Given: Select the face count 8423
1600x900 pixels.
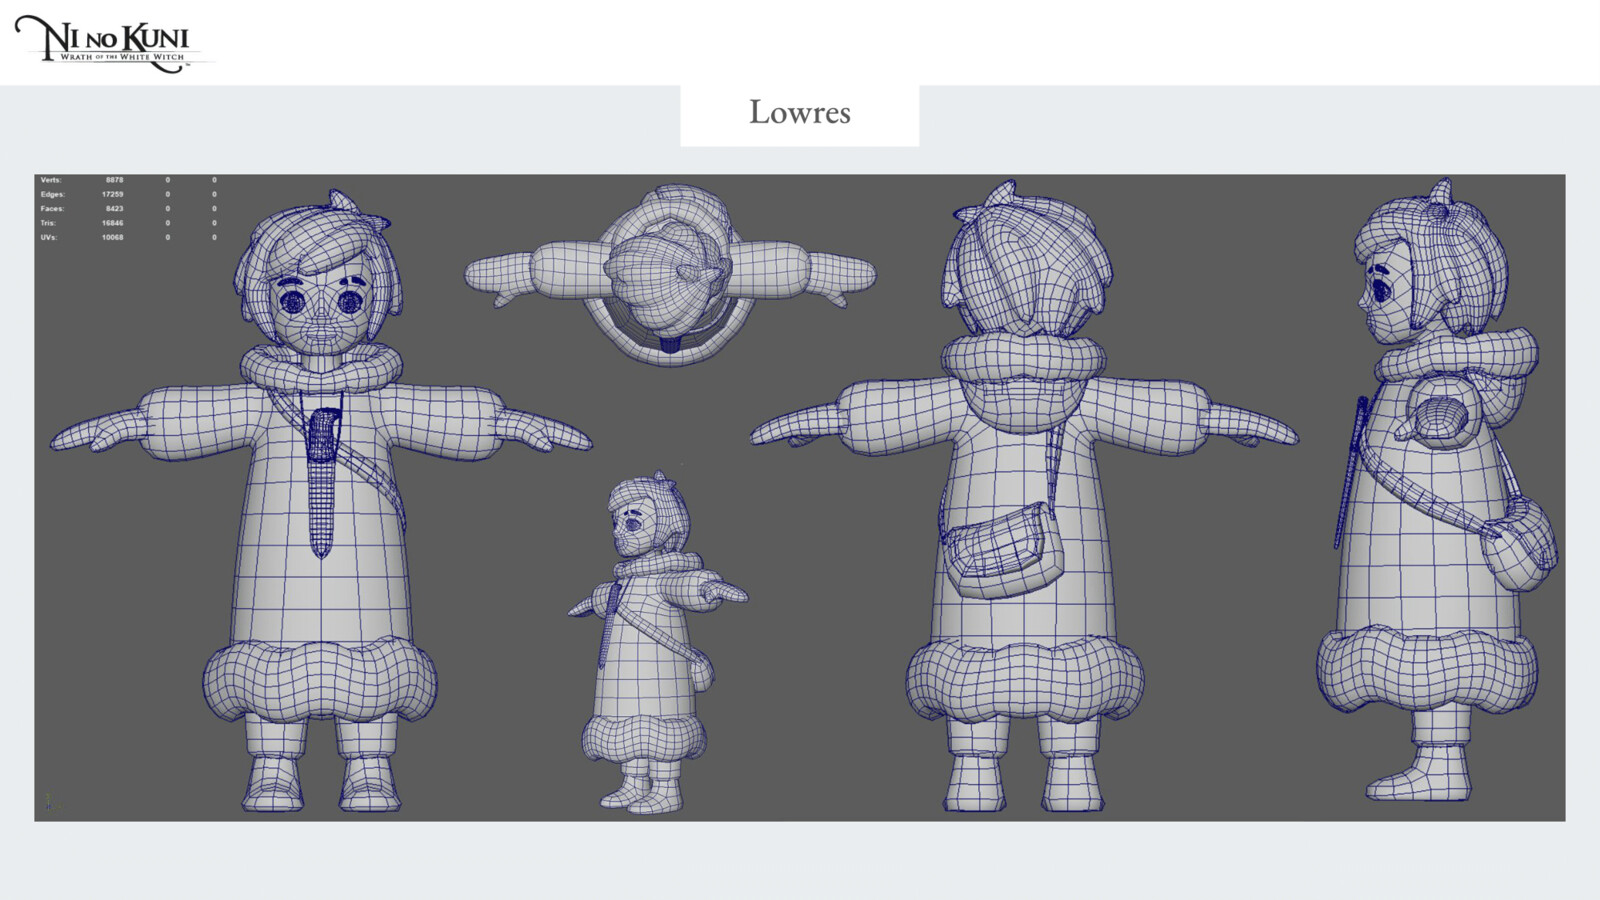Looking at the screenshot, I should tap(114, 209).
